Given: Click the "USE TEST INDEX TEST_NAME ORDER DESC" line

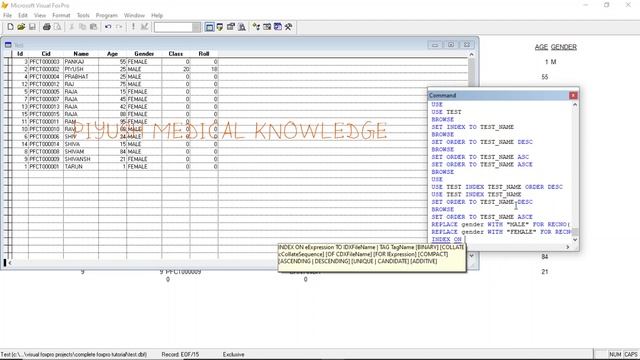Looking at the screenshot, I should 497,187.
